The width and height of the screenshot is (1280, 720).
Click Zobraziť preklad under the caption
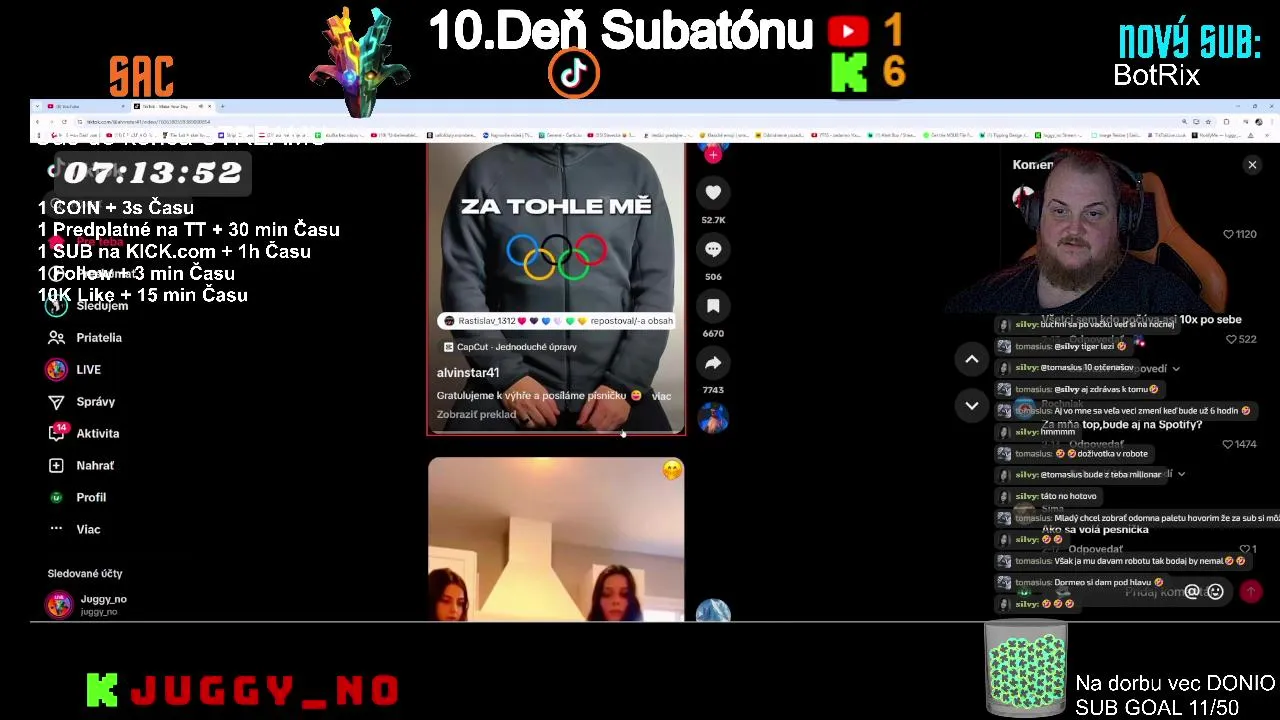(476, 415)
